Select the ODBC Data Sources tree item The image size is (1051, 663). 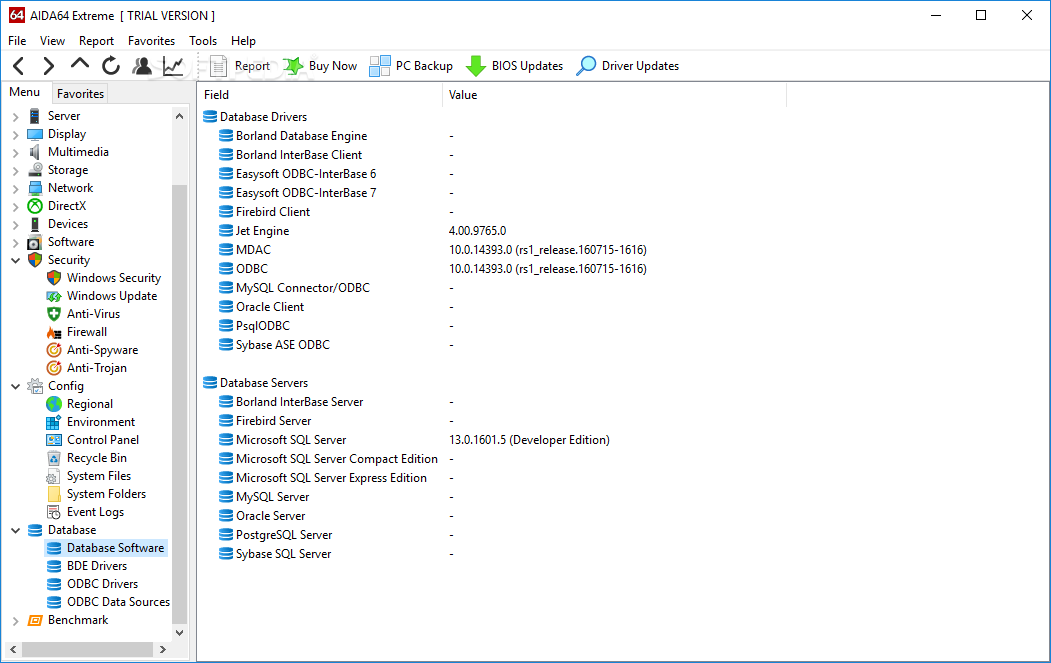tap(108, 602)
